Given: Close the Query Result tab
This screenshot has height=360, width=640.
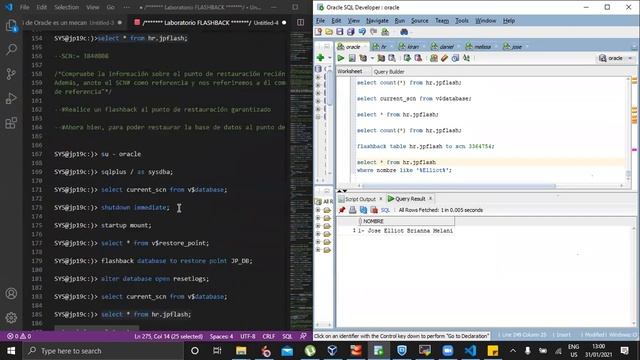Looking at the screenshot, I should click(430, 198).
